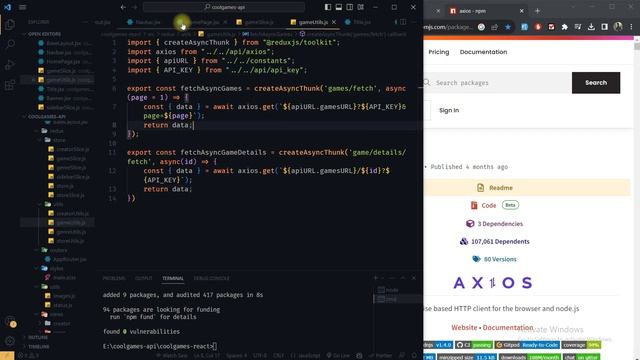Open the browser downloads icon
The width and height of the screenshot is (640, 360).
[x=591, y=27]
